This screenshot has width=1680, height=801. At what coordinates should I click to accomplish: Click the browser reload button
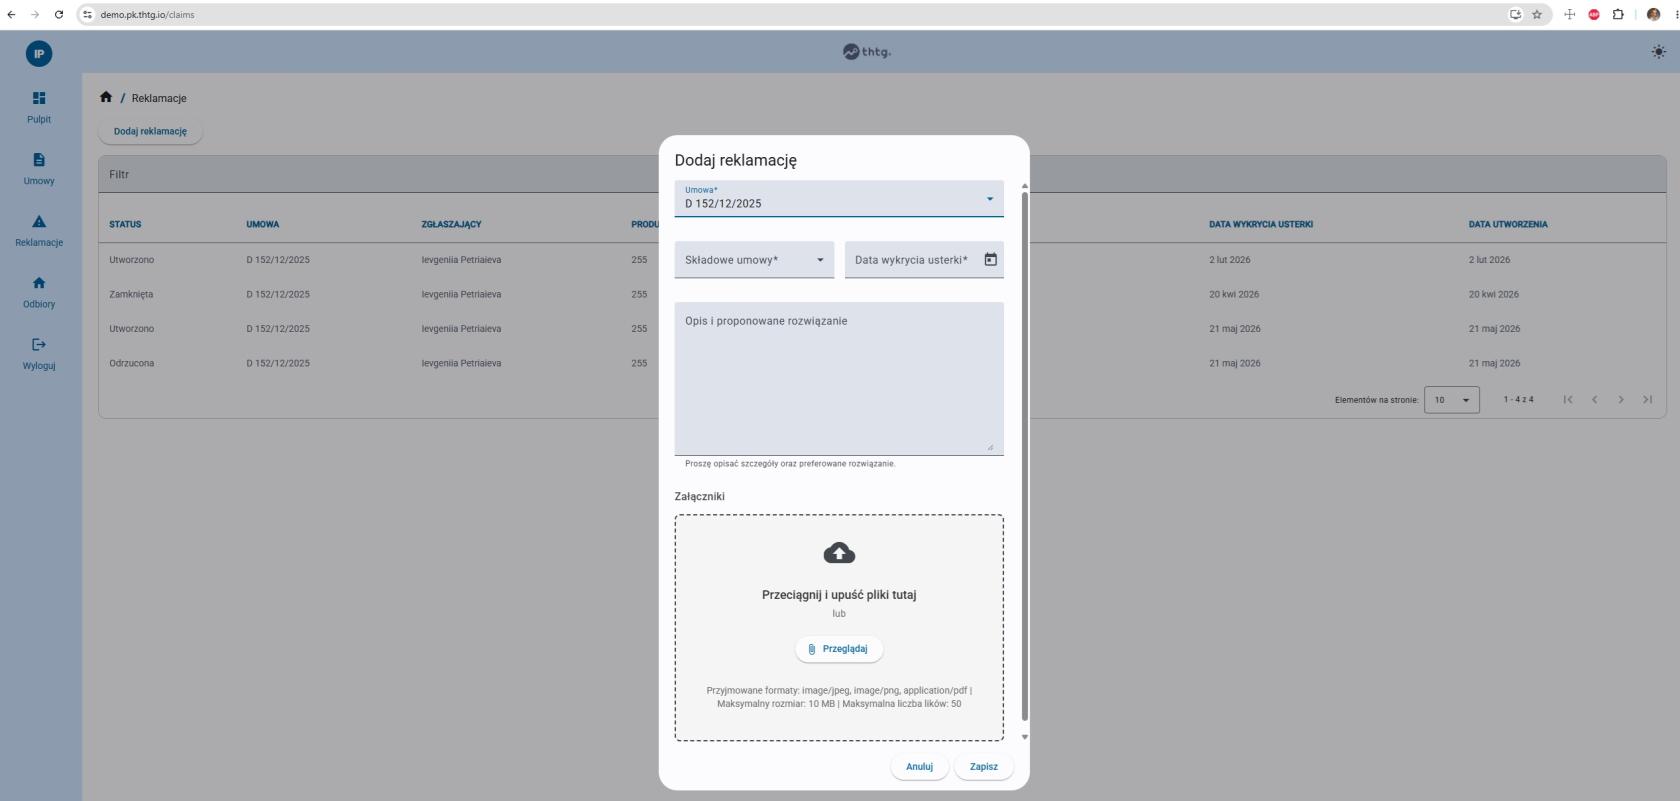click(x=59, y=14)
